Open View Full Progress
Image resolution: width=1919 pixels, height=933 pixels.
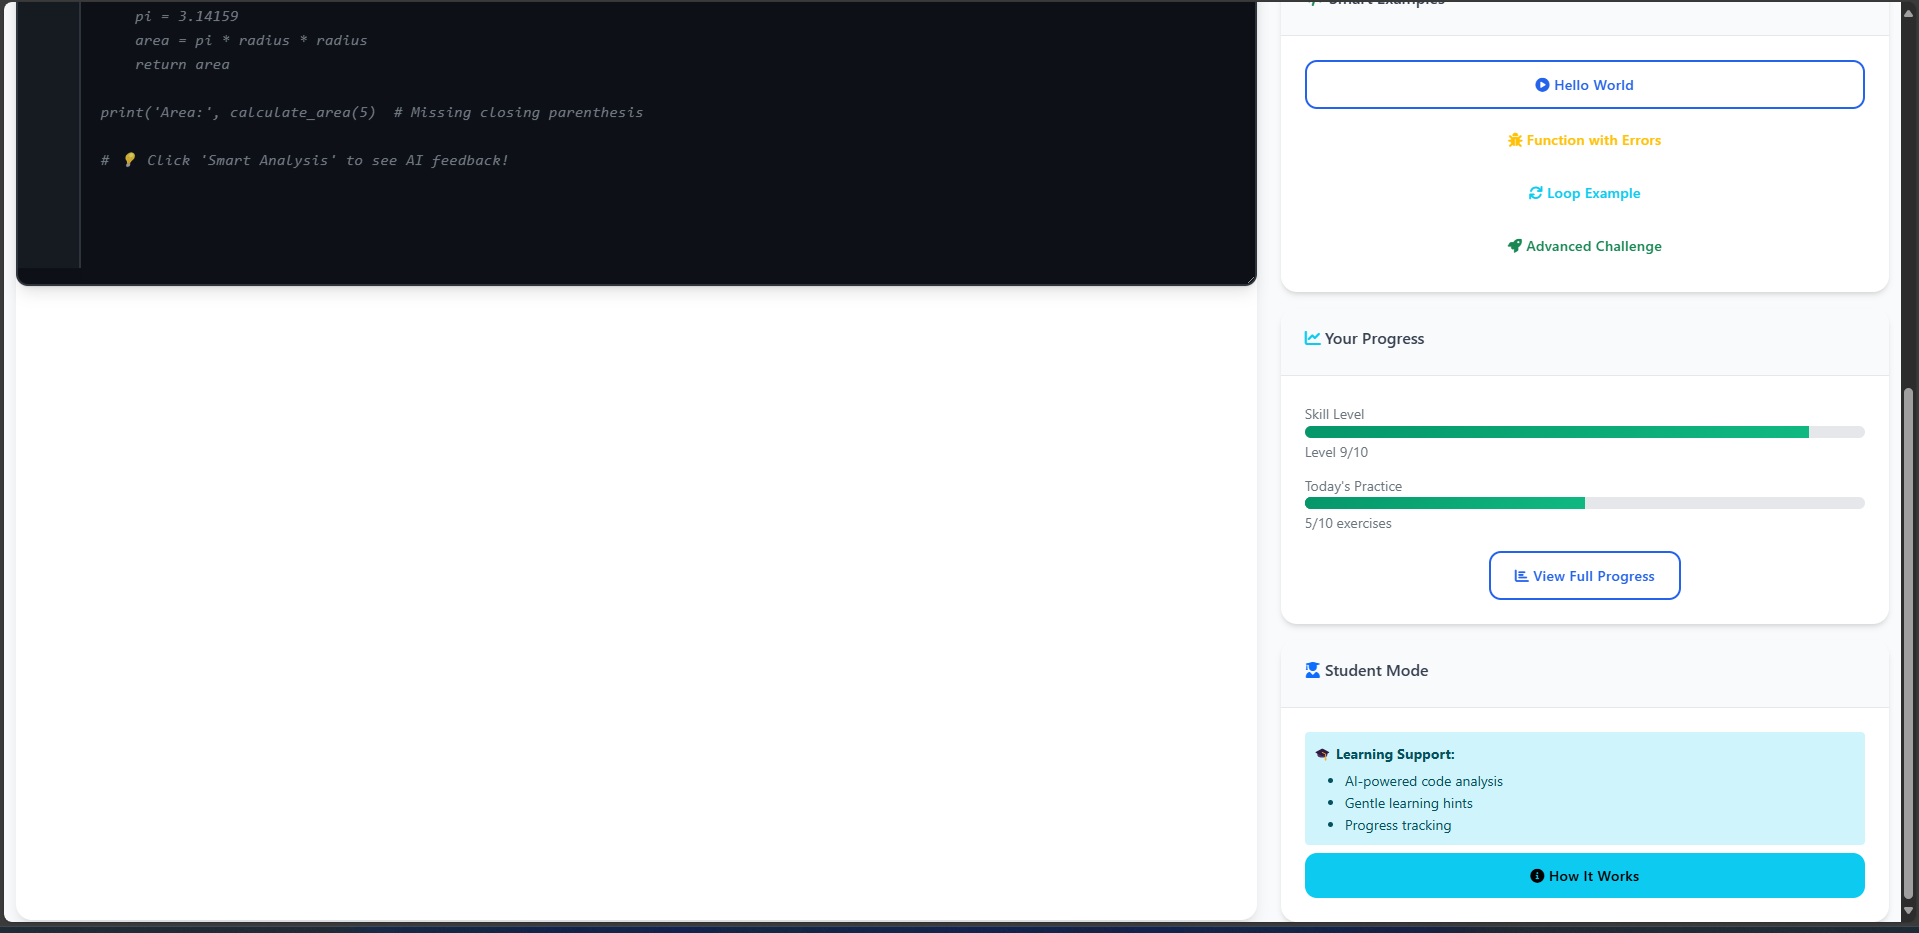(1584, 576)
